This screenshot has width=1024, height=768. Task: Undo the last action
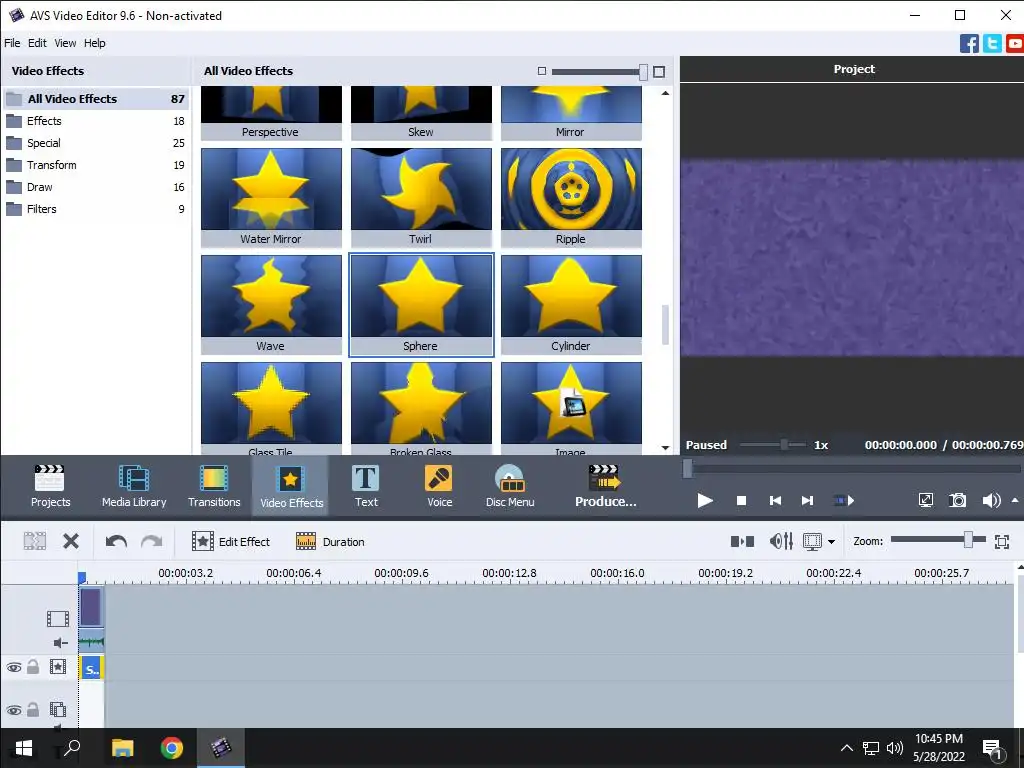[x=116, y=541]
